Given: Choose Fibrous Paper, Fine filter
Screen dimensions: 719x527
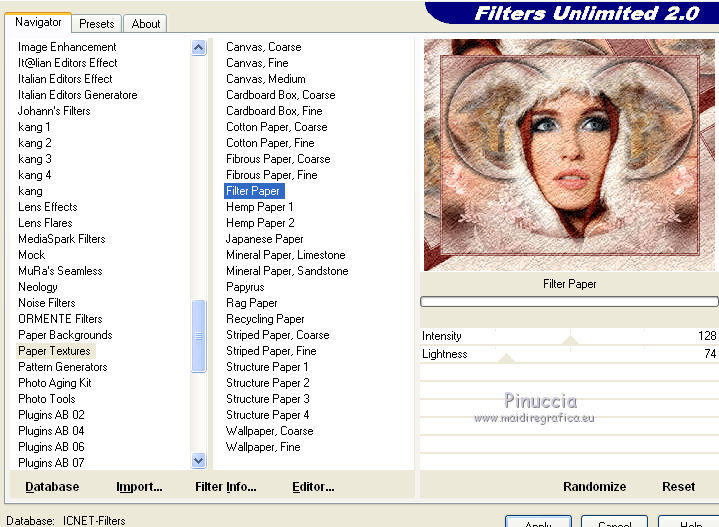Looking at the screenshot, I should [x=271, y=175].
